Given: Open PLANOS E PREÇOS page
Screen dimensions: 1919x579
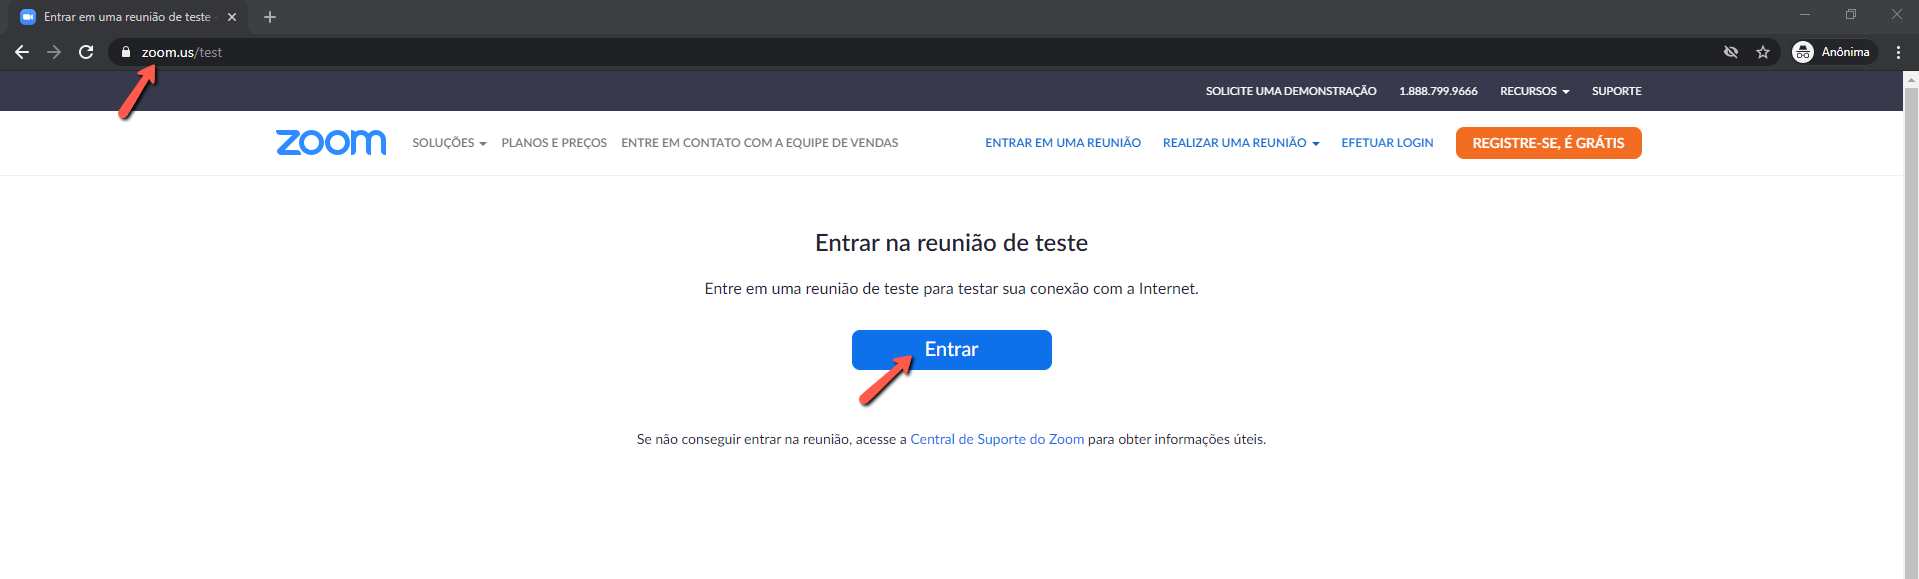Looking at the screenshot, I should point(554,143).
